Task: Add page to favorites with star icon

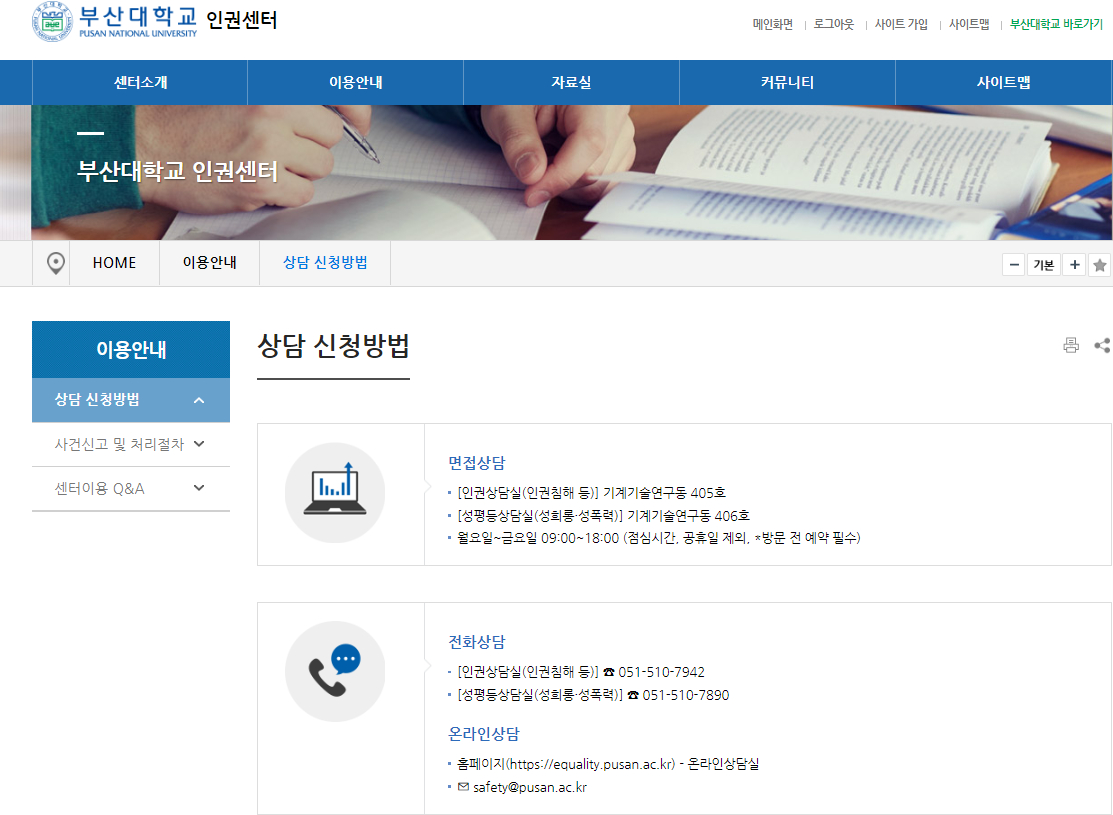Action: [x=1100, y=265]
